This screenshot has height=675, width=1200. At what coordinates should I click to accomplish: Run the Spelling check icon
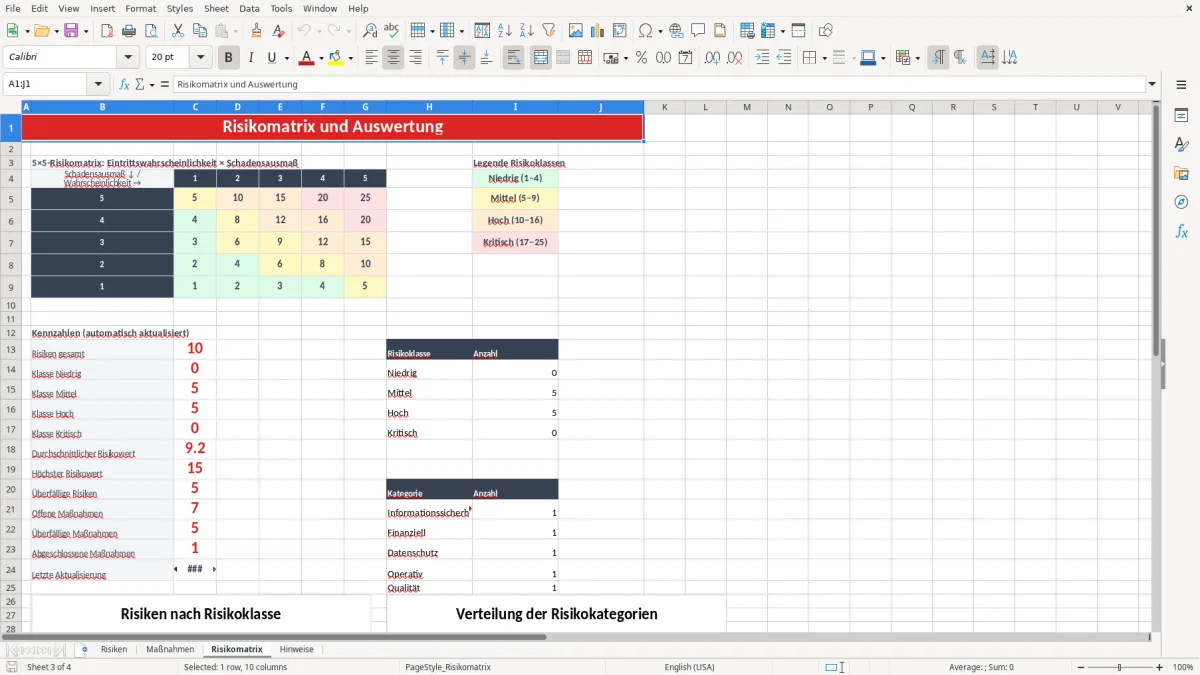(x=392, y=30)
